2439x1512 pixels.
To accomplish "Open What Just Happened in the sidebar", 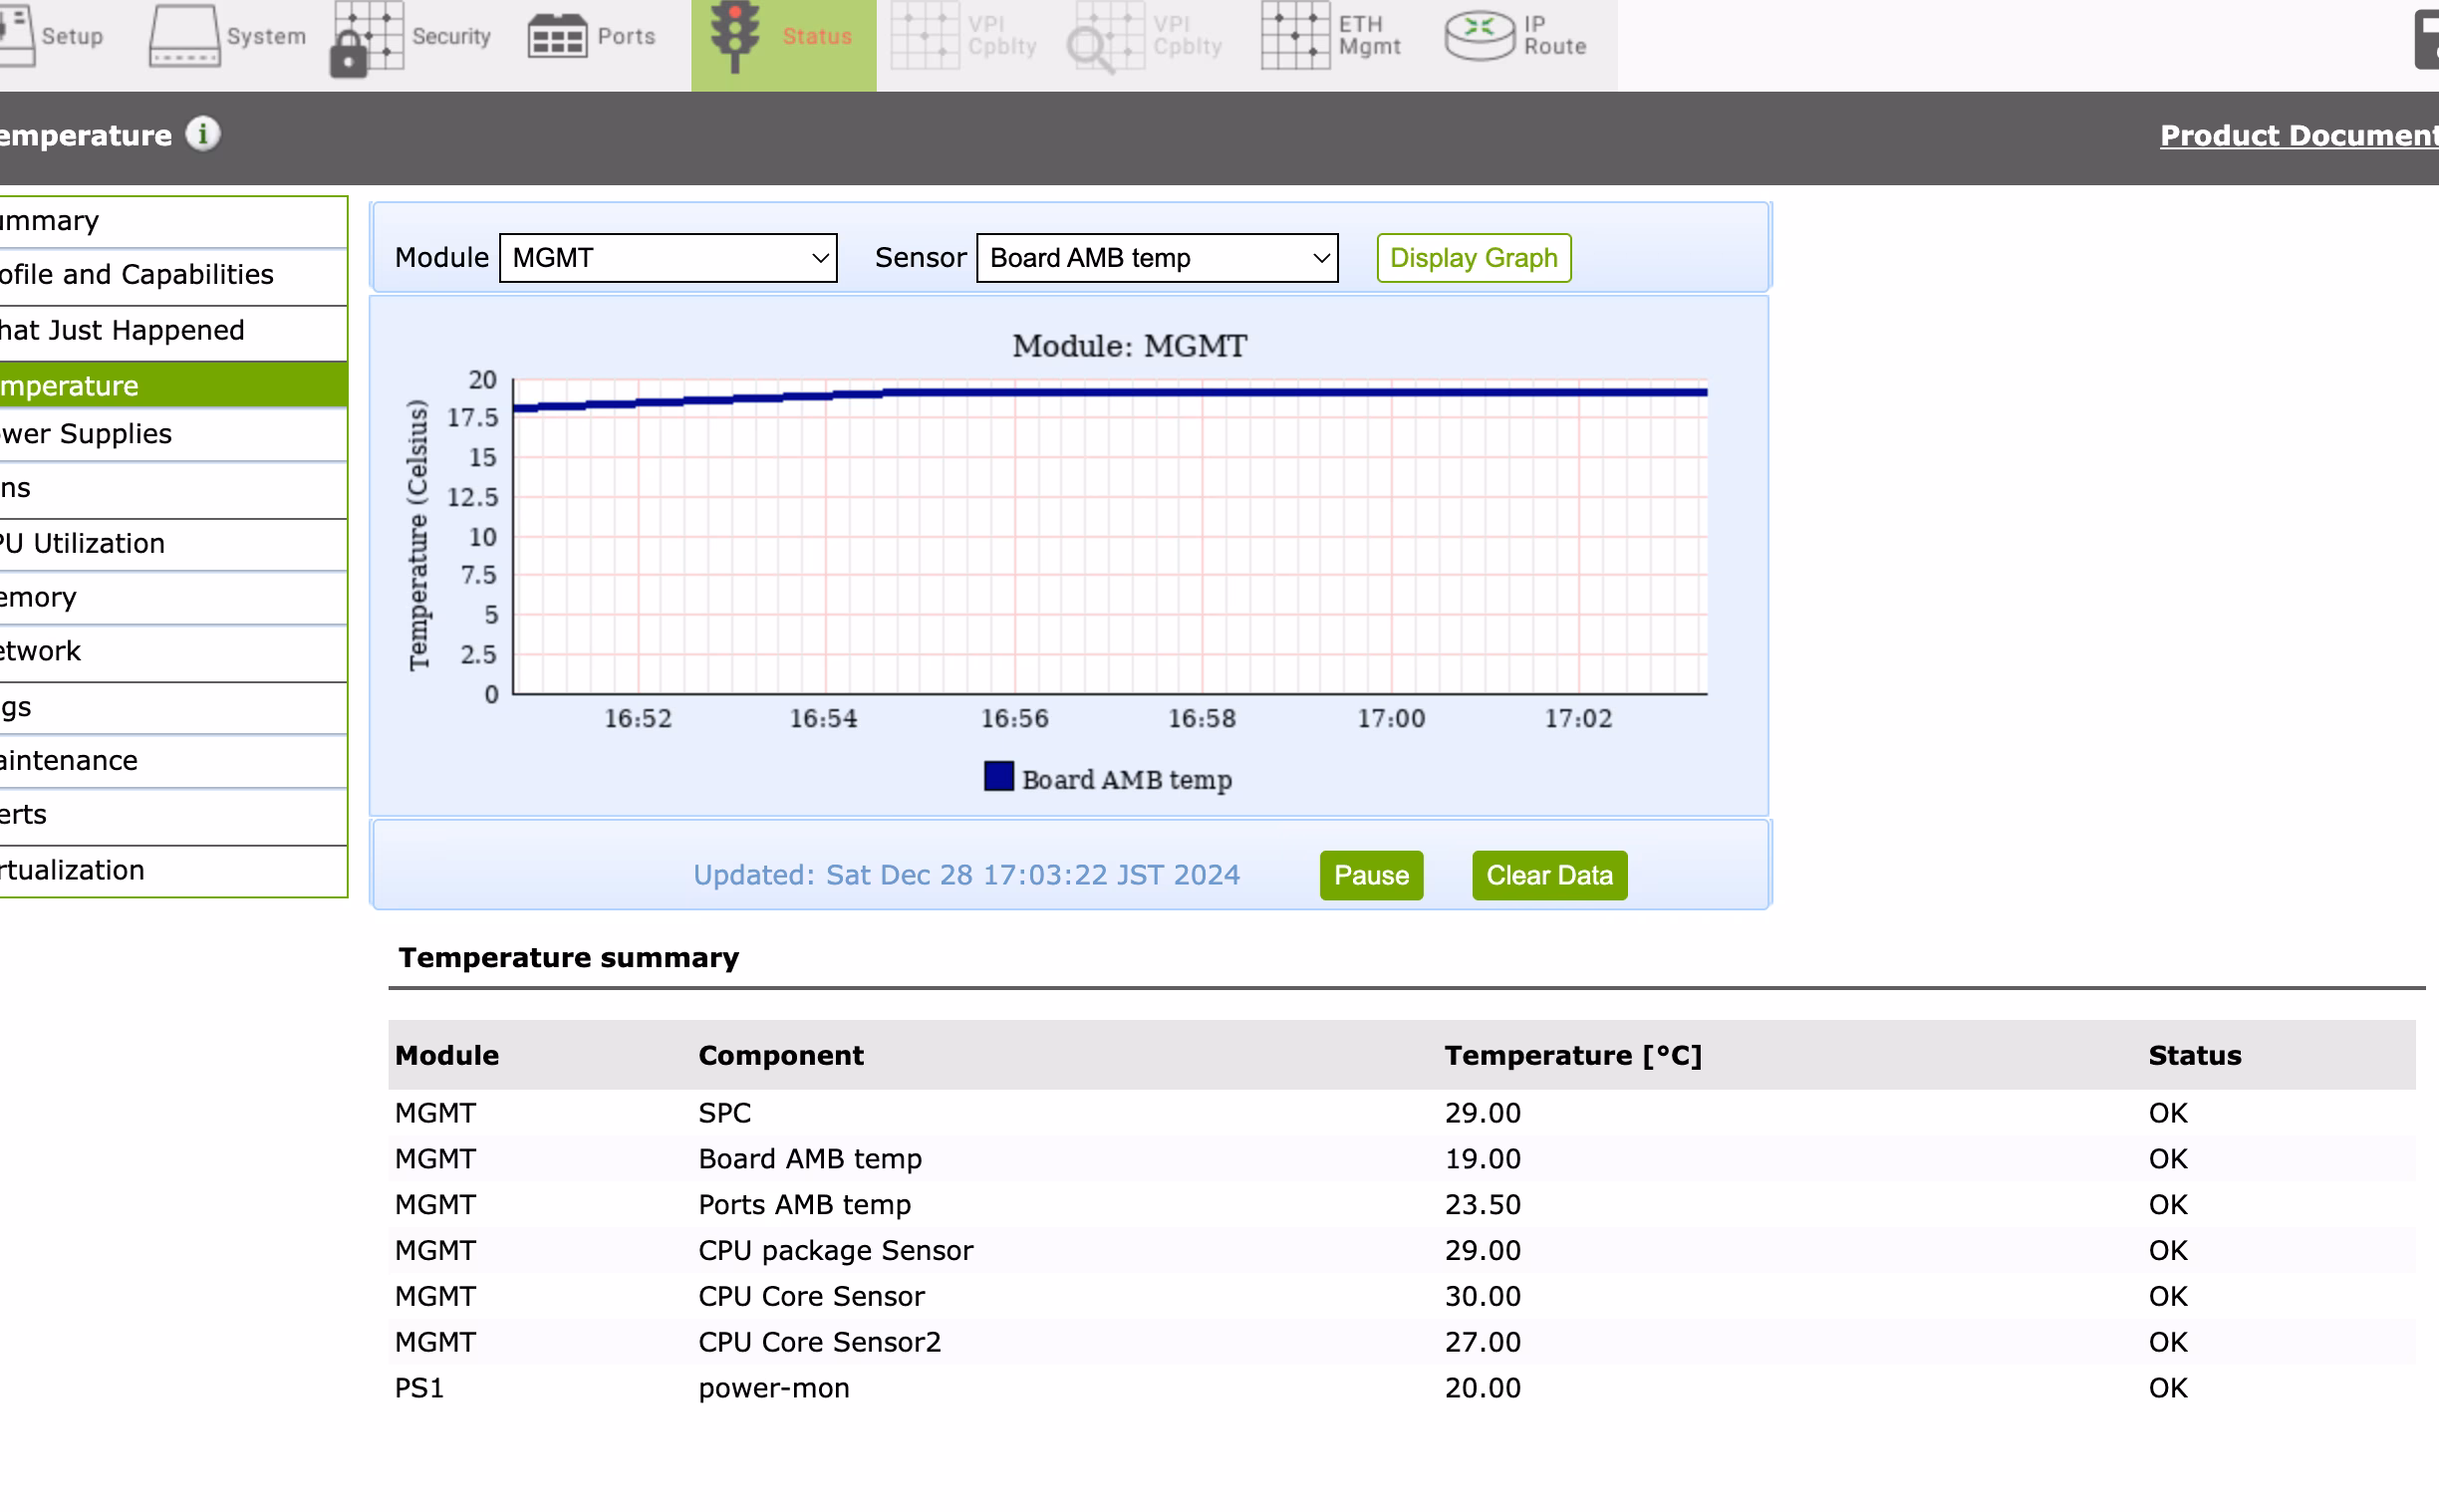I will (x=173, y=331).
